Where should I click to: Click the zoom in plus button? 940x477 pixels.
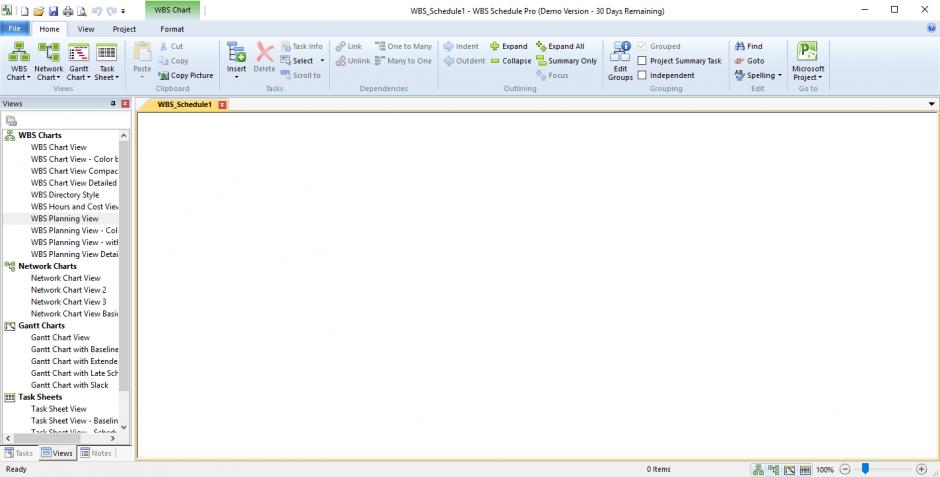pyautogui.click(x=922, y=469)
